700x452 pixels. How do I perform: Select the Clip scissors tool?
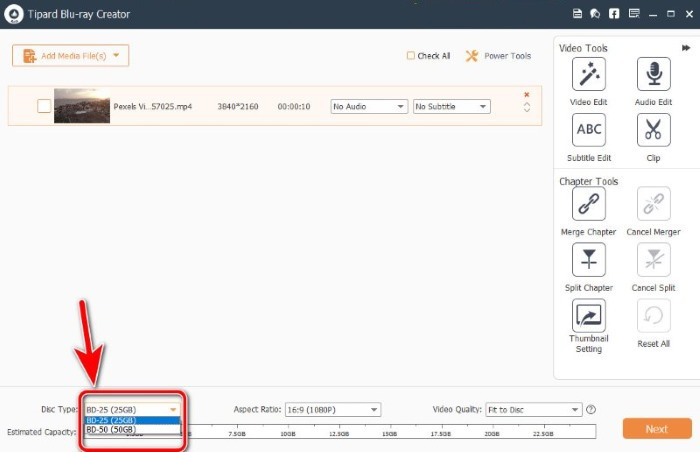tap(653, 130)
